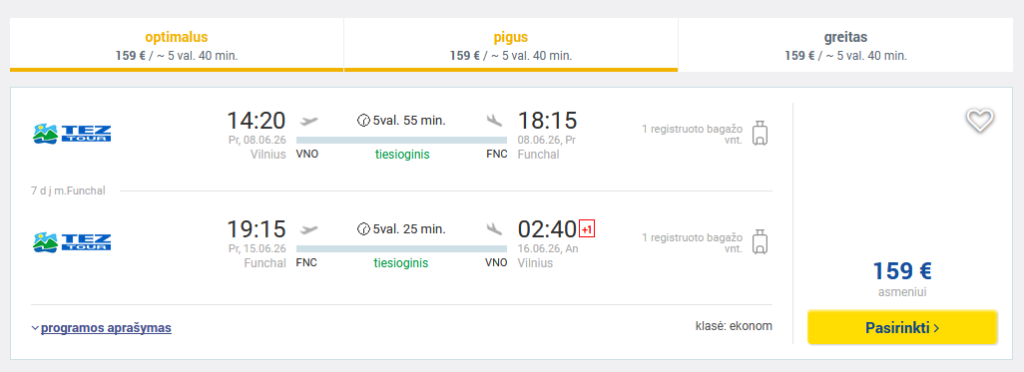
Task: Click the outbound flight takeoff plane icon
Action: (309, 120)
